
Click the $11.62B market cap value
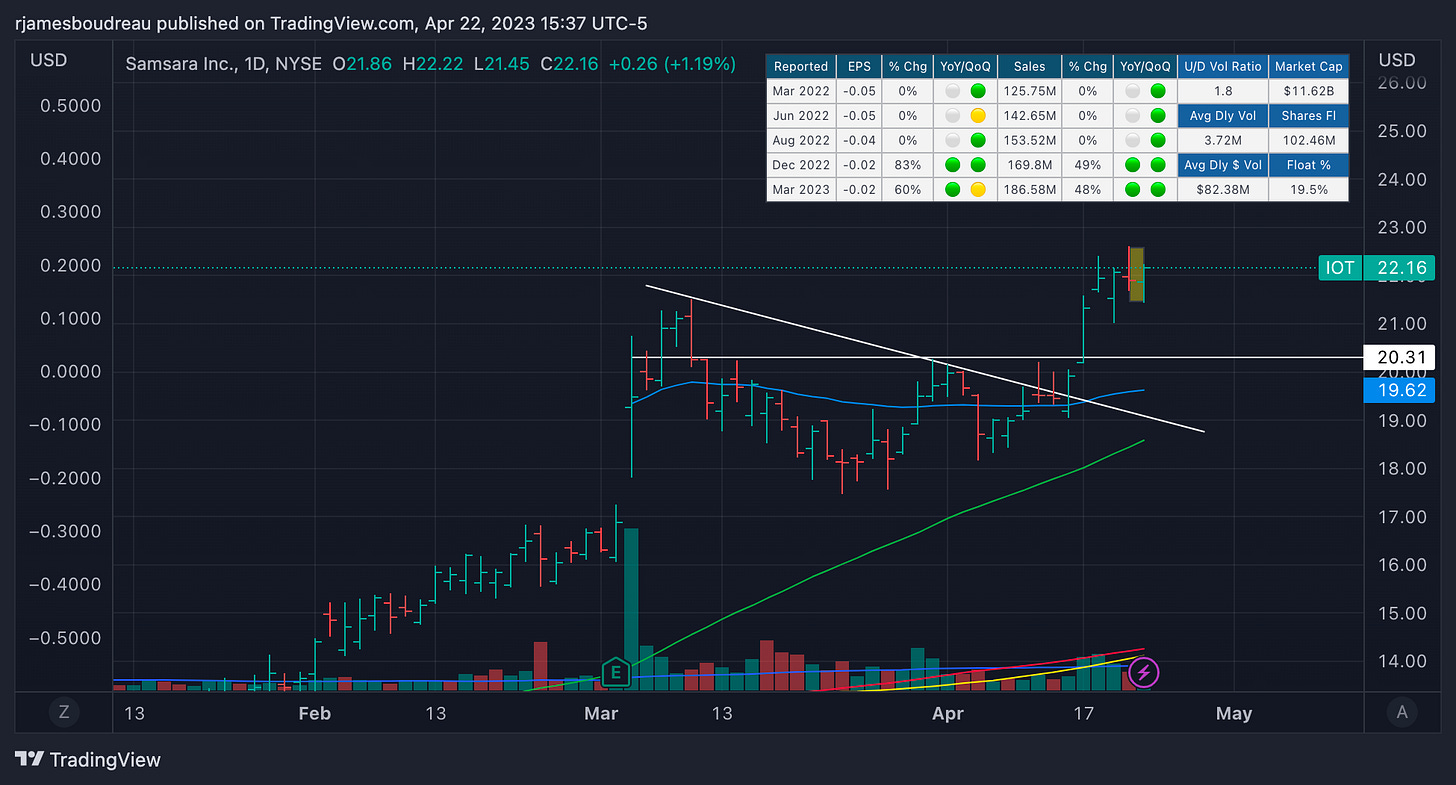[1308, 91]
